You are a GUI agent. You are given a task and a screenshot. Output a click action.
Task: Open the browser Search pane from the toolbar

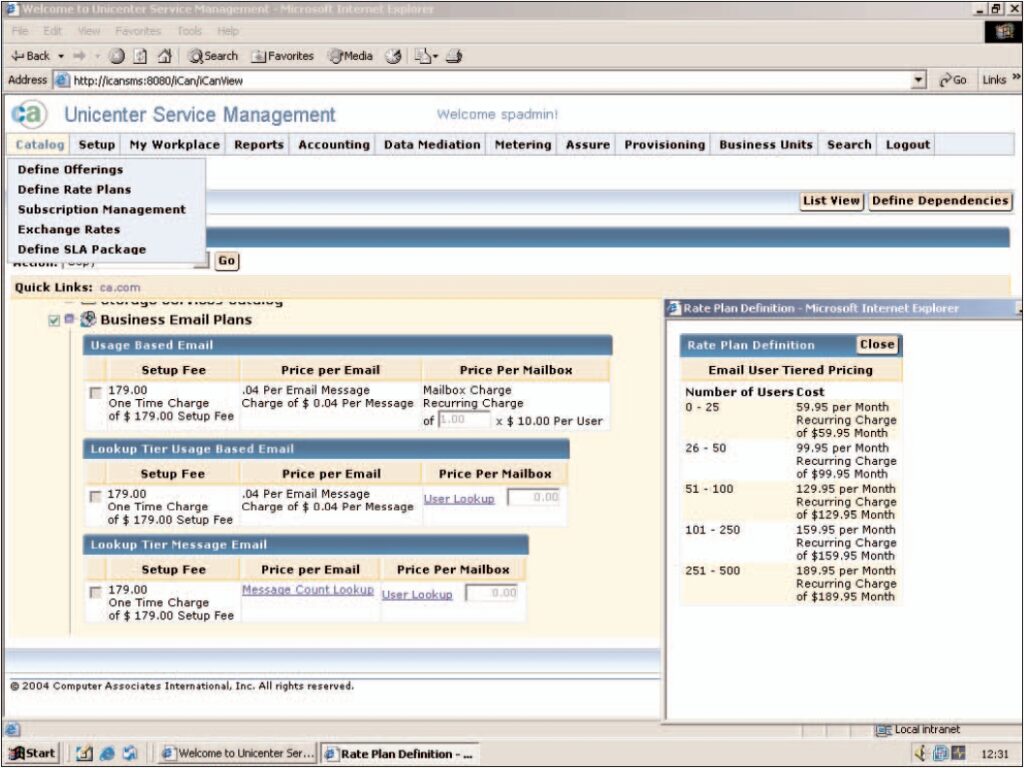[x=214, y=56]
